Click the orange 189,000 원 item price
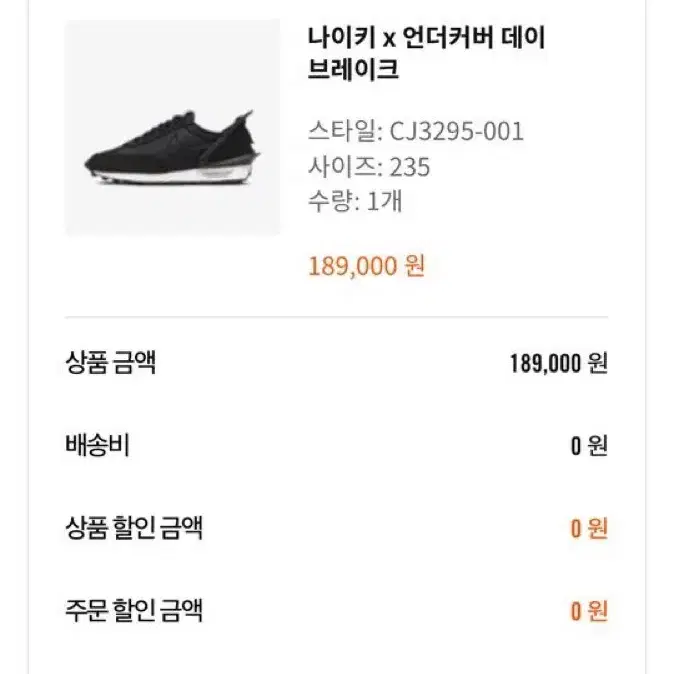Viewport: 674px width, 674px height. click(367, 266)
